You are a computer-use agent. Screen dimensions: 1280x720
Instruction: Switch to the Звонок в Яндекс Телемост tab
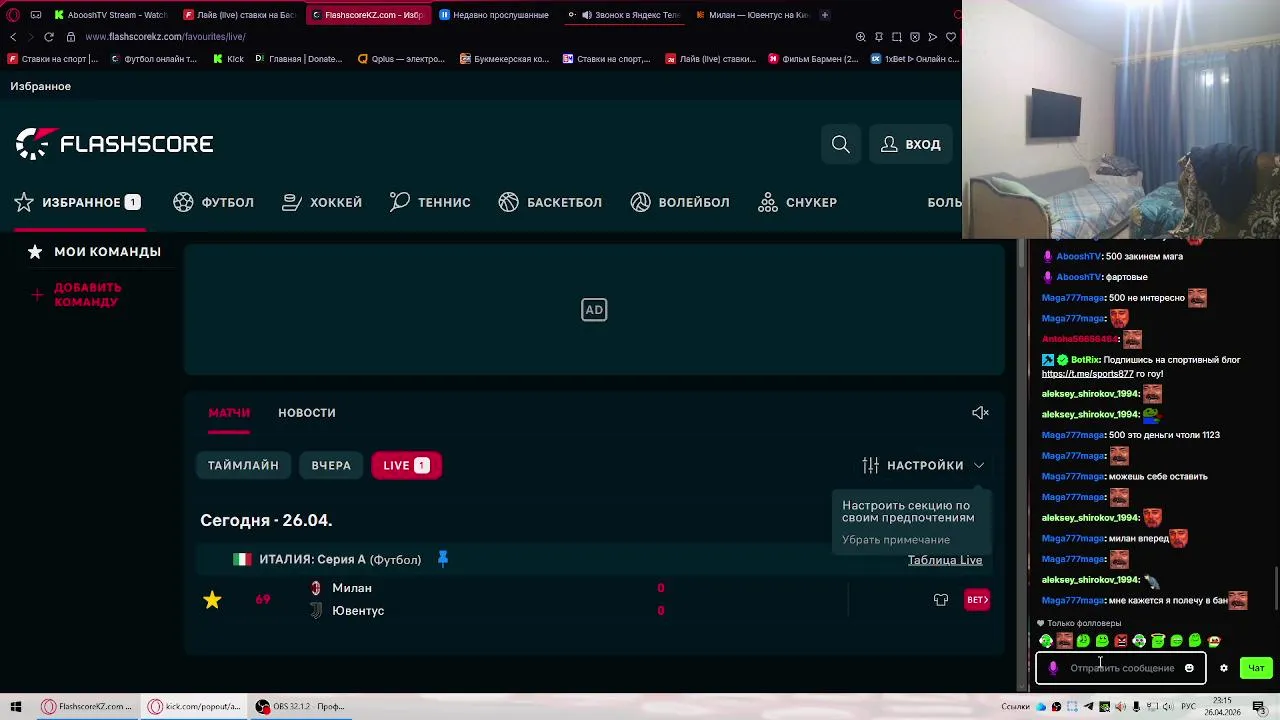point(623,15)
